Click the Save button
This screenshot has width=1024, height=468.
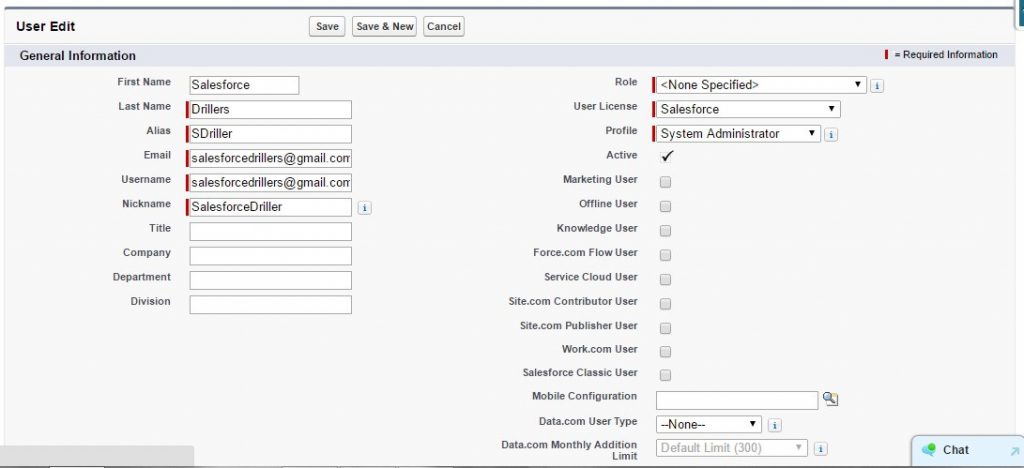[327, 27]
